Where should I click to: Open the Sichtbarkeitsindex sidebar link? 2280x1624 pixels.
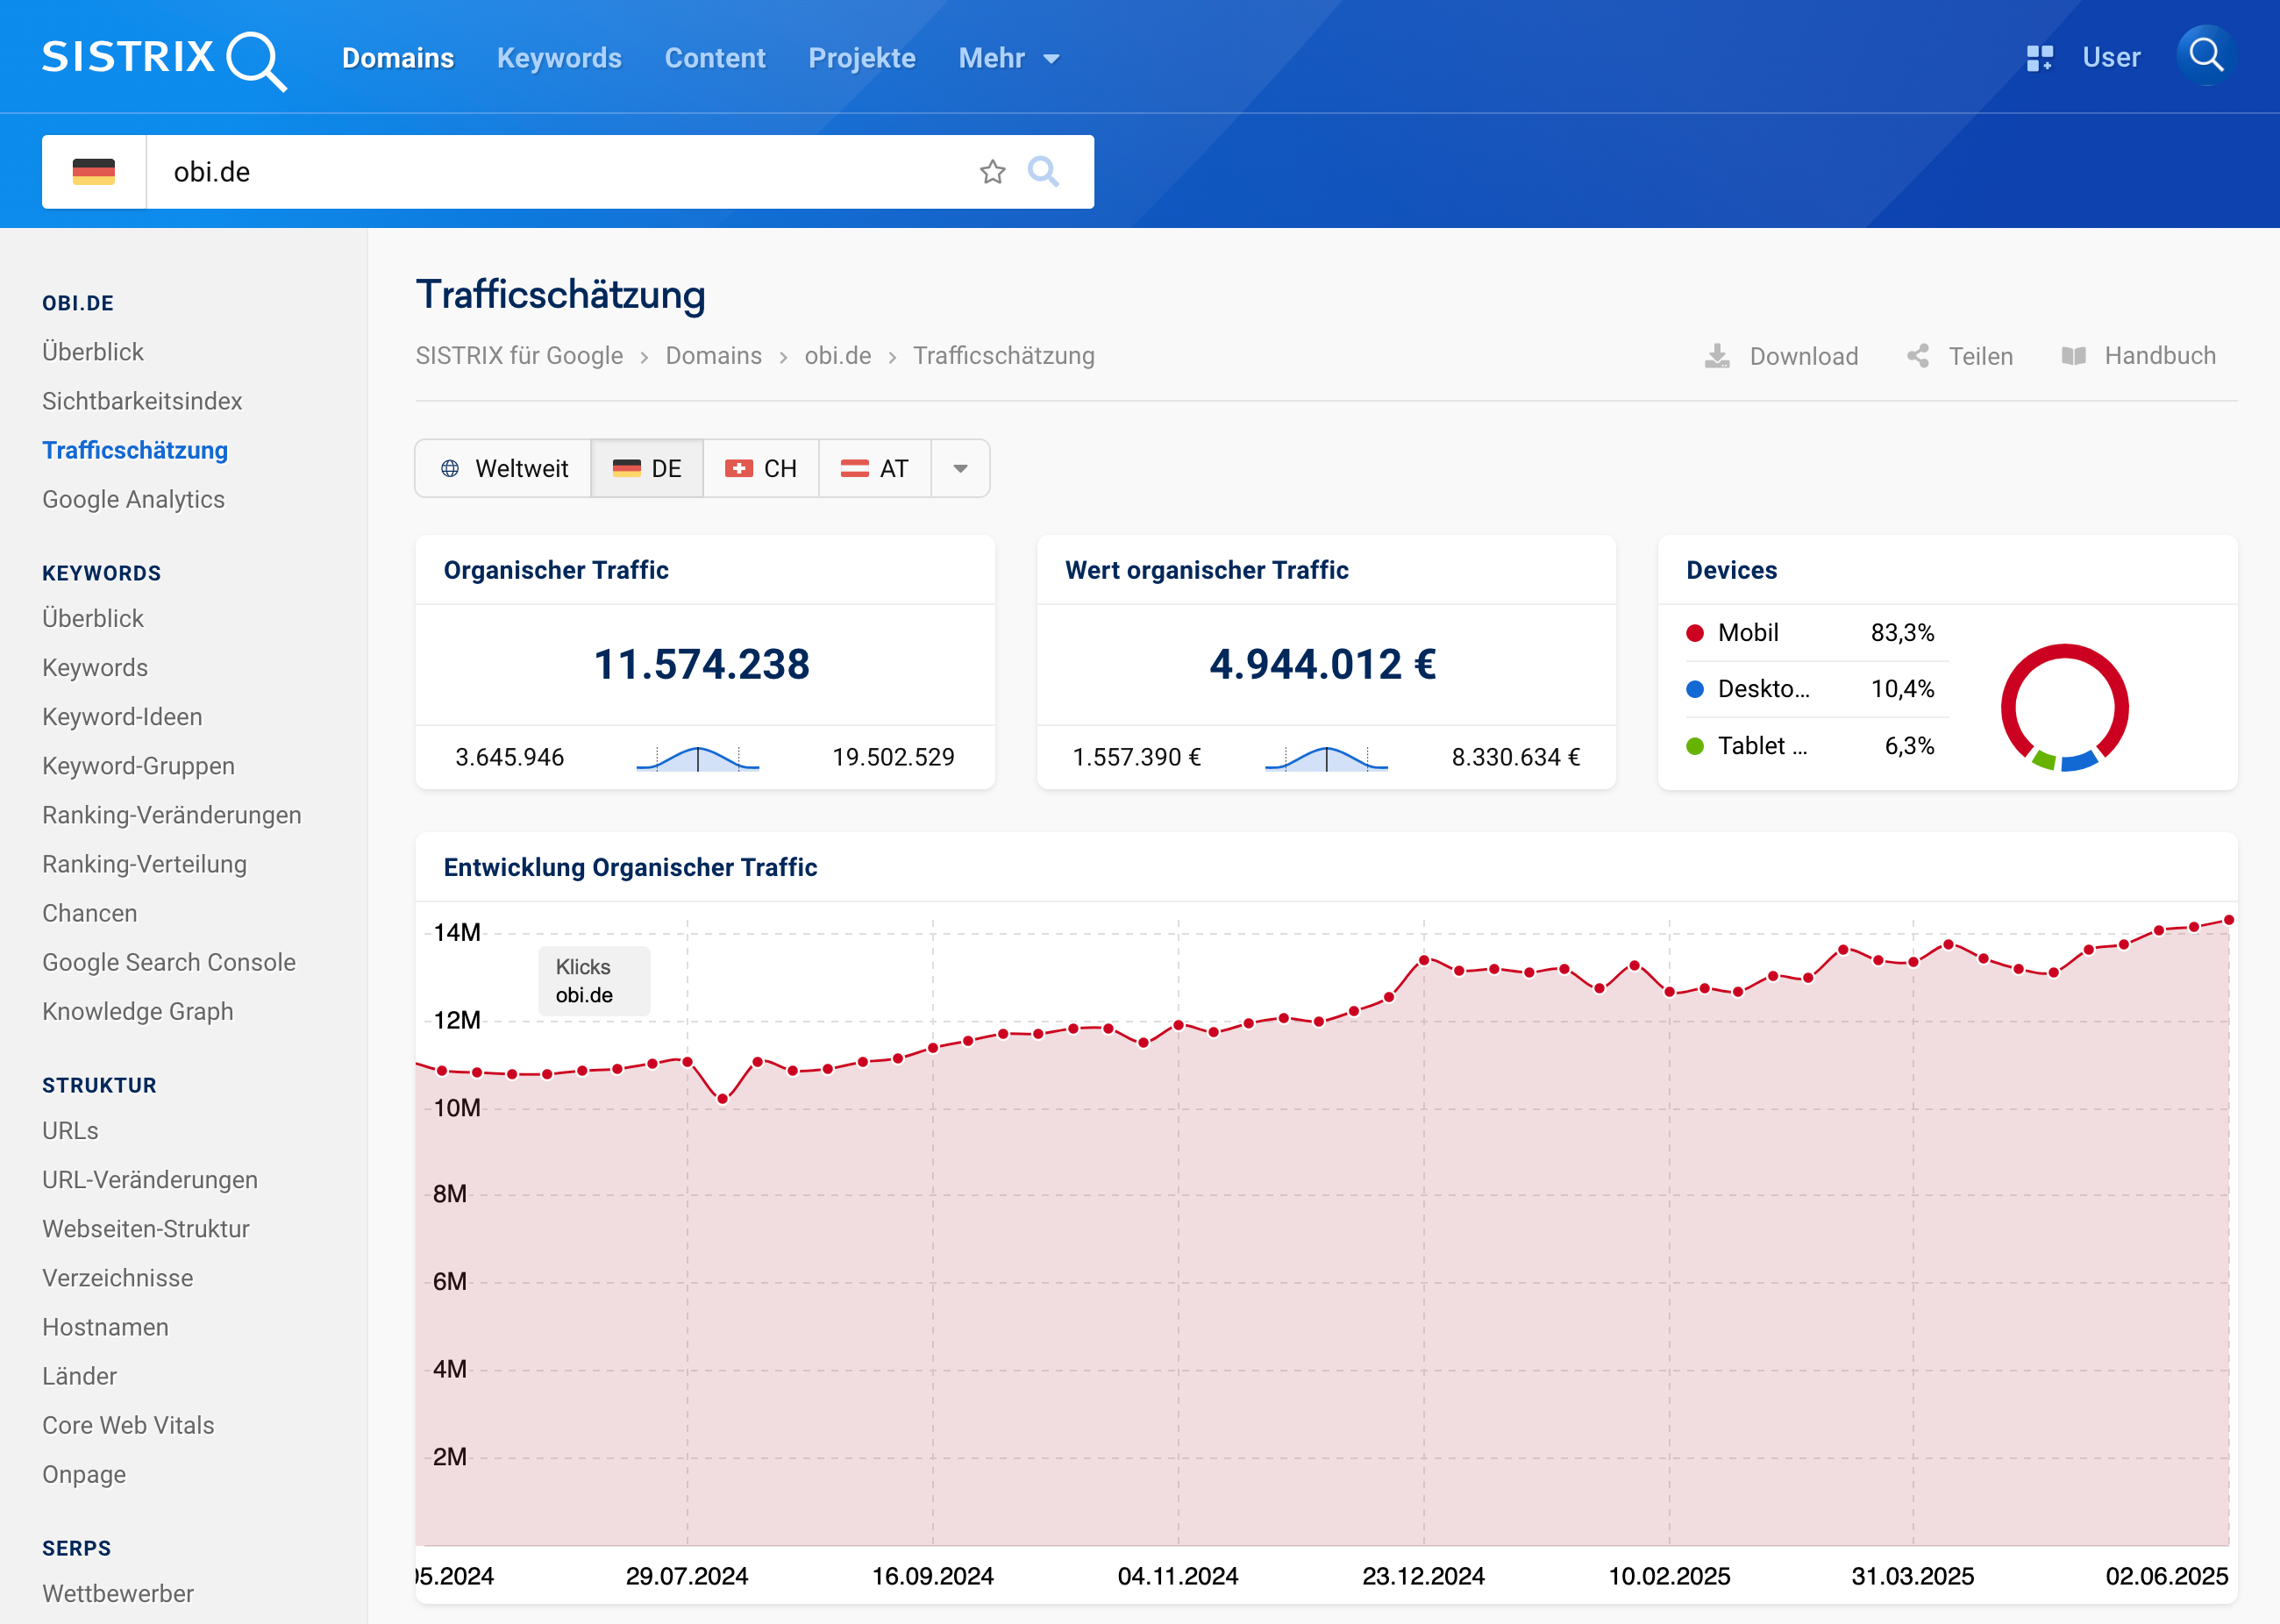click(141, 400)
